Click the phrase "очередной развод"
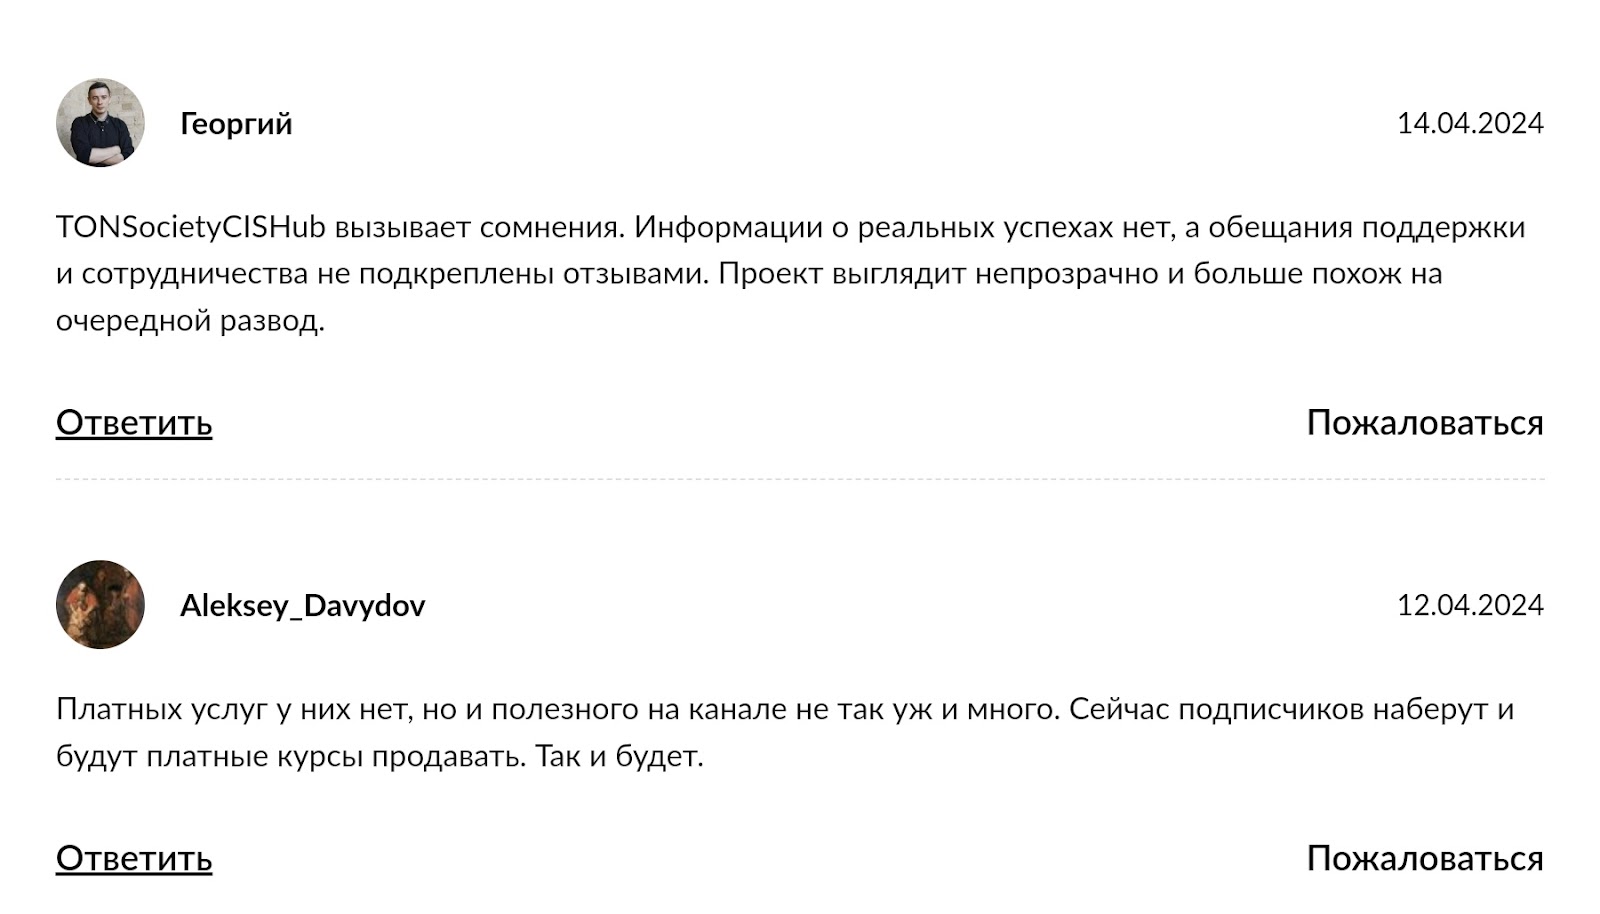1600x914 pixels. click(189, 321)
